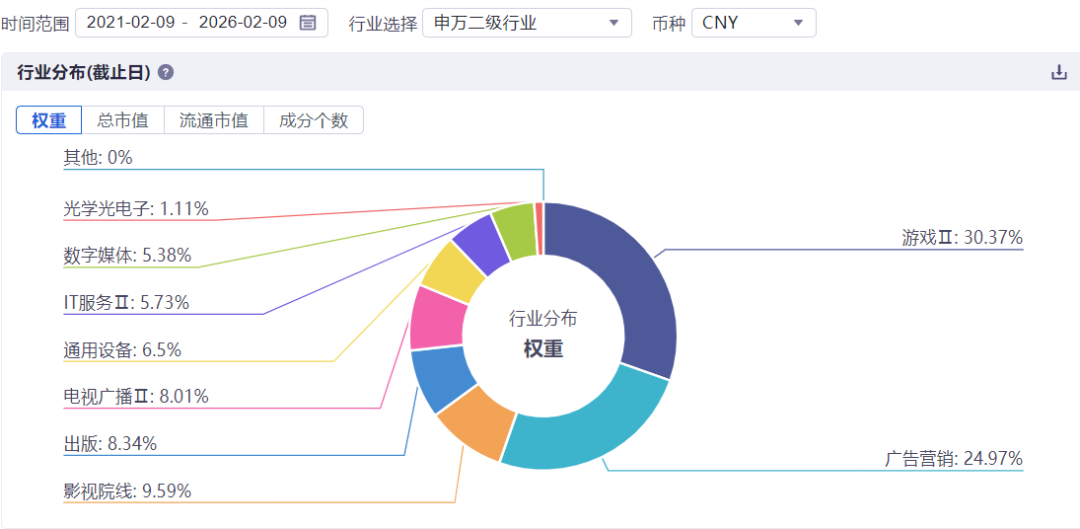Select the 权重 tab
Viewport: 1080px width, 529px height.
pos(49,121)
